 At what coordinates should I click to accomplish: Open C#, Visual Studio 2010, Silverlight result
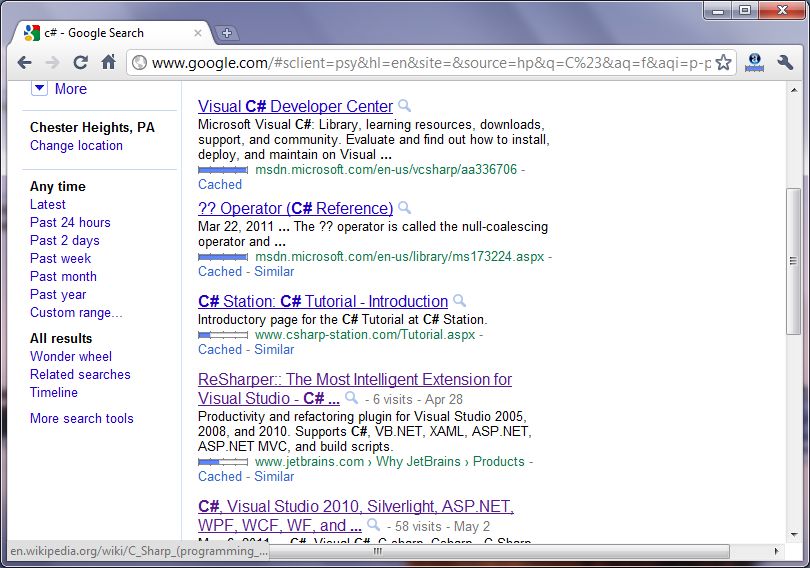[356, 507]
